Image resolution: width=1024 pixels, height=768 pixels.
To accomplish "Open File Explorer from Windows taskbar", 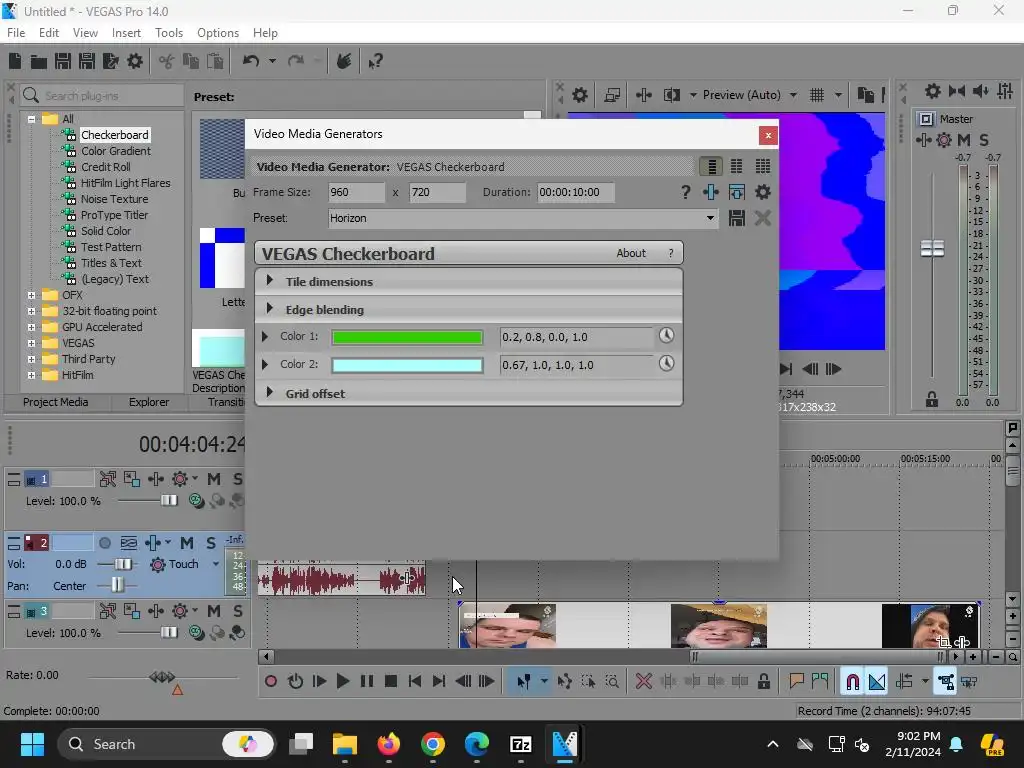I will tap(345, 744).
